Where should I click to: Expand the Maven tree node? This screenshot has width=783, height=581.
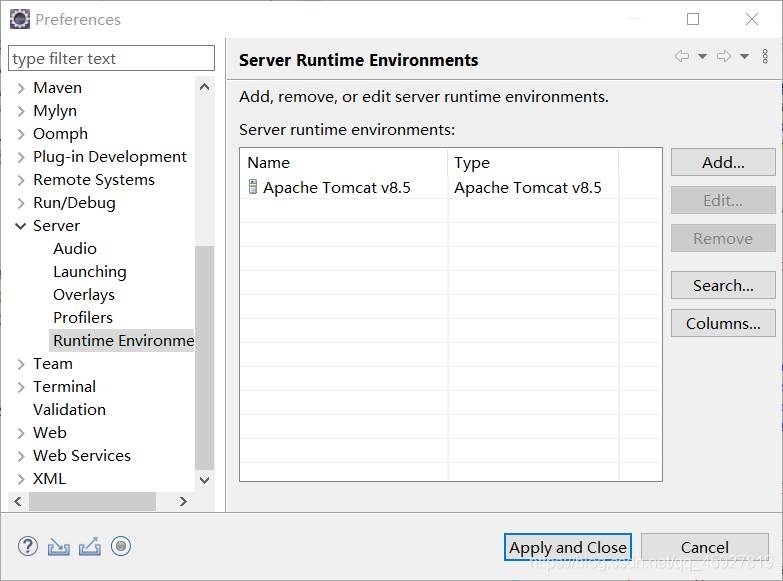point(21,88)
